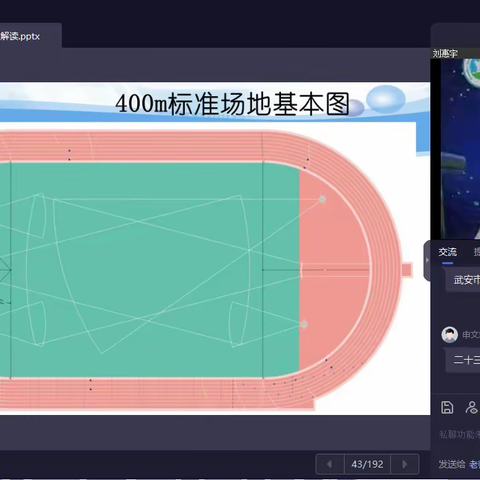Click the 二十三 chat message bubble

(463, 360)
